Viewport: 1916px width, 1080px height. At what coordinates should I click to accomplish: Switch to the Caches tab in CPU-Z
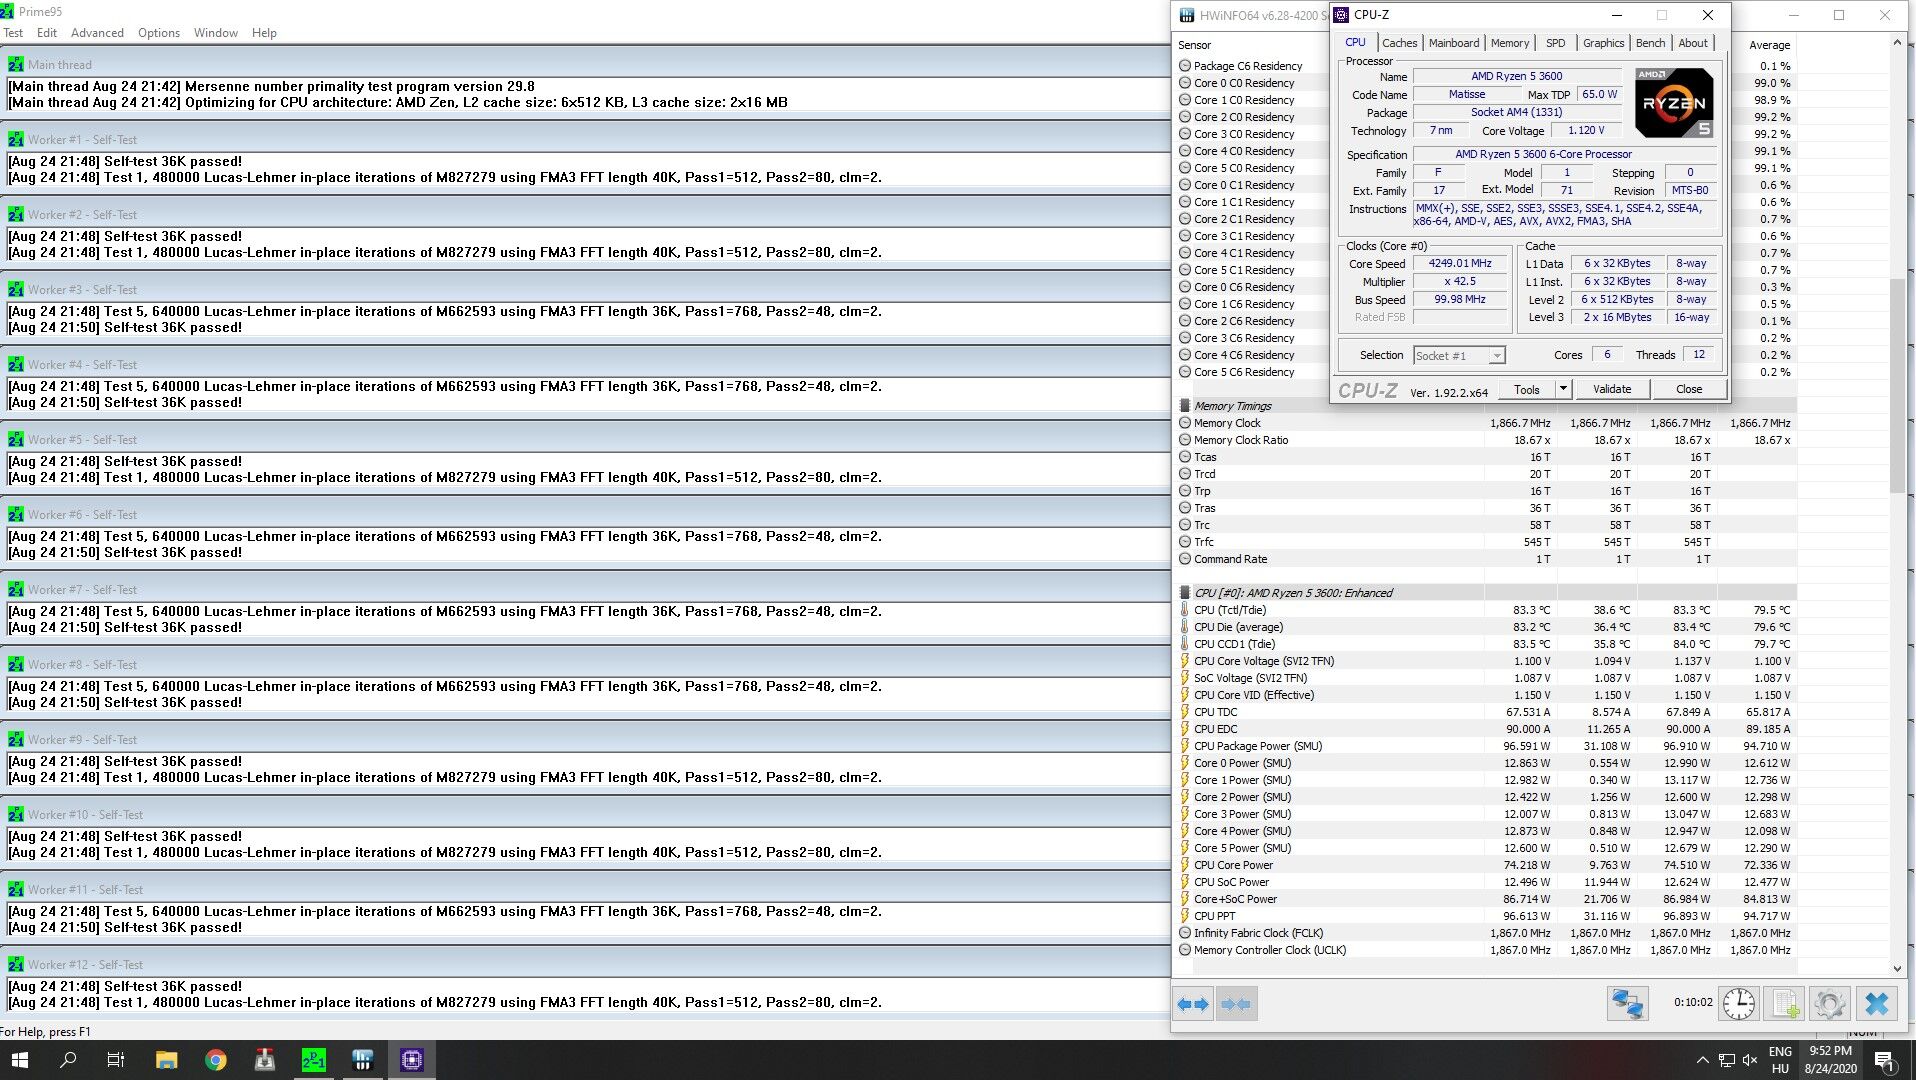[1399, 43]
